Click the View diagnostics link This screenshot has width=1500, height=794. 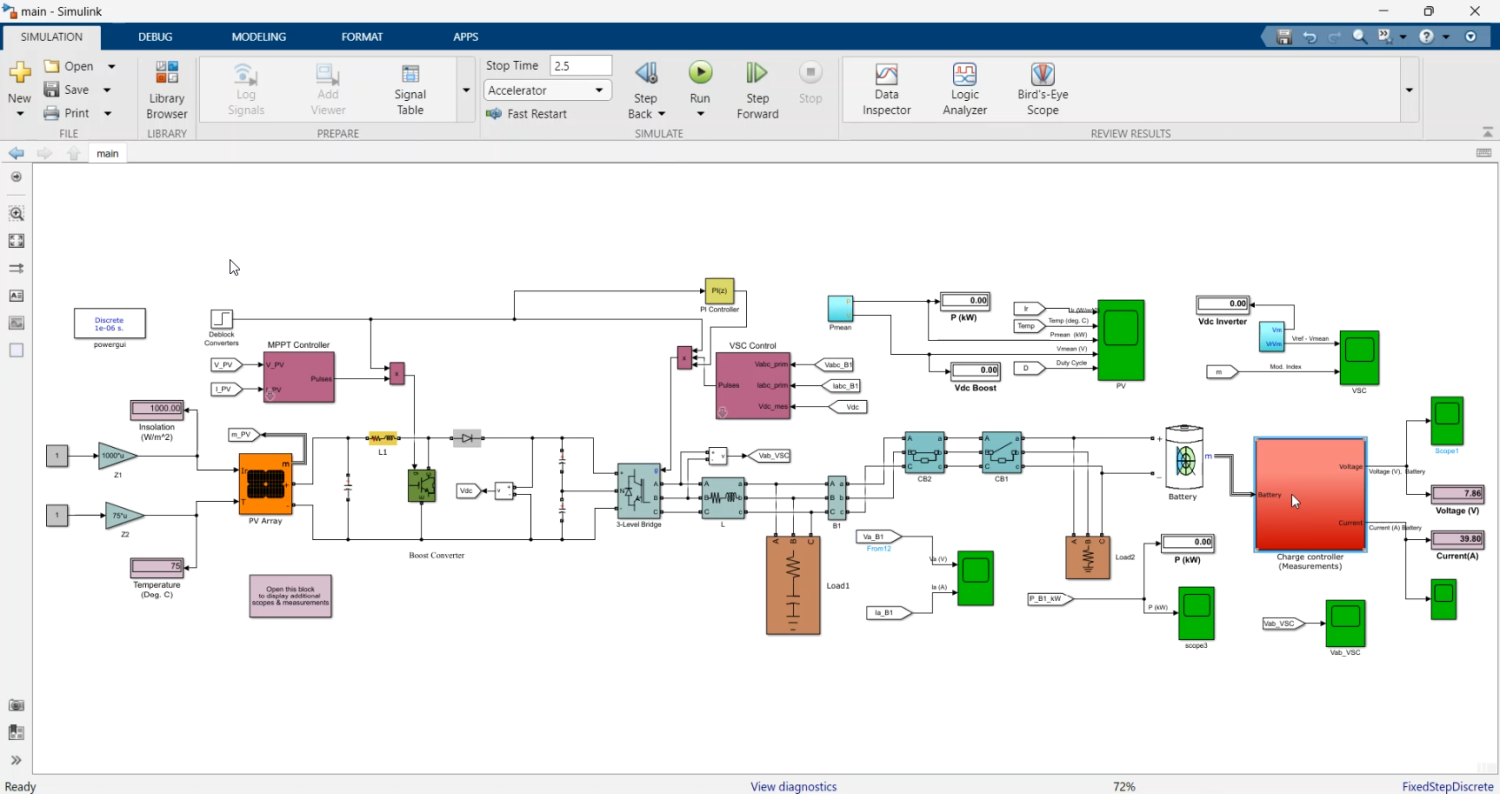[x=793, y=786]
